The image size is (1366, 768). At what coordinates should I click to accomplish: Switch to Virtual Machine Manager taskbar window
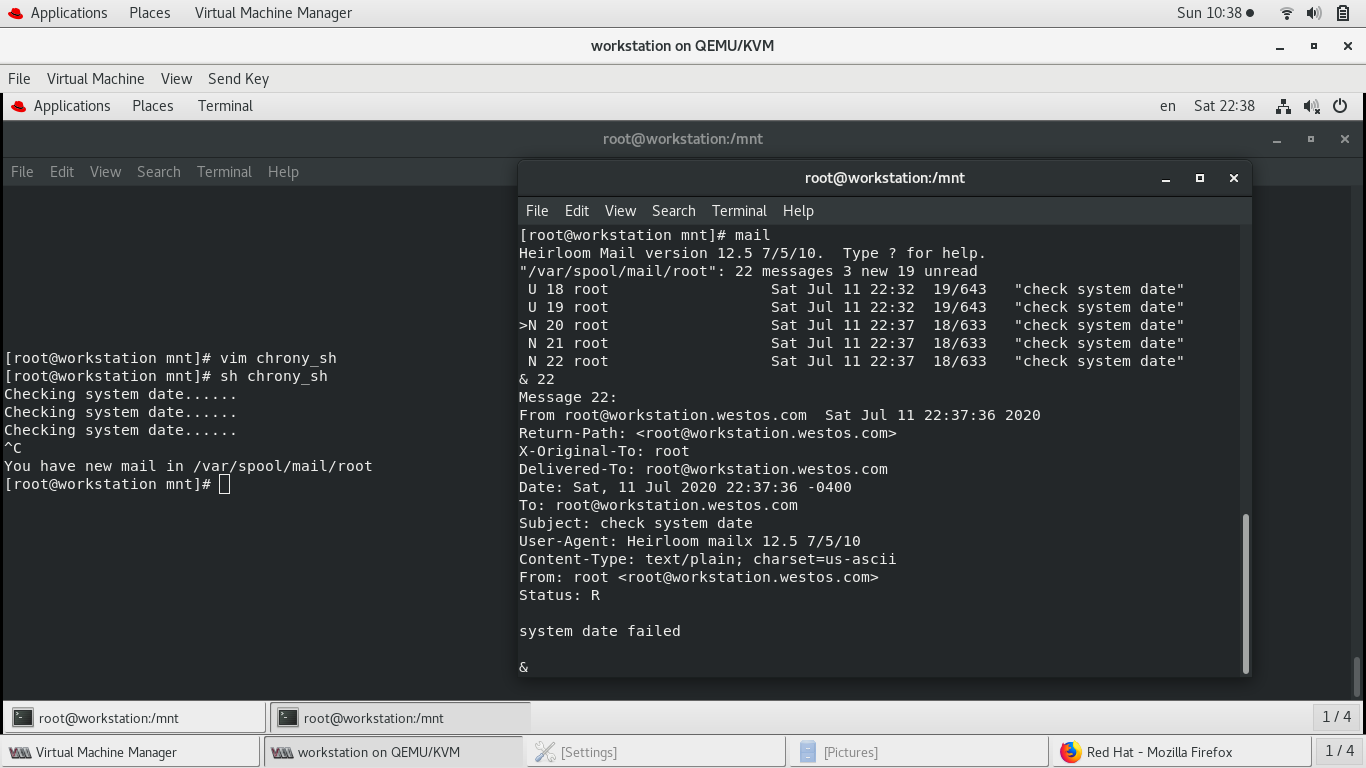point(131,752)
